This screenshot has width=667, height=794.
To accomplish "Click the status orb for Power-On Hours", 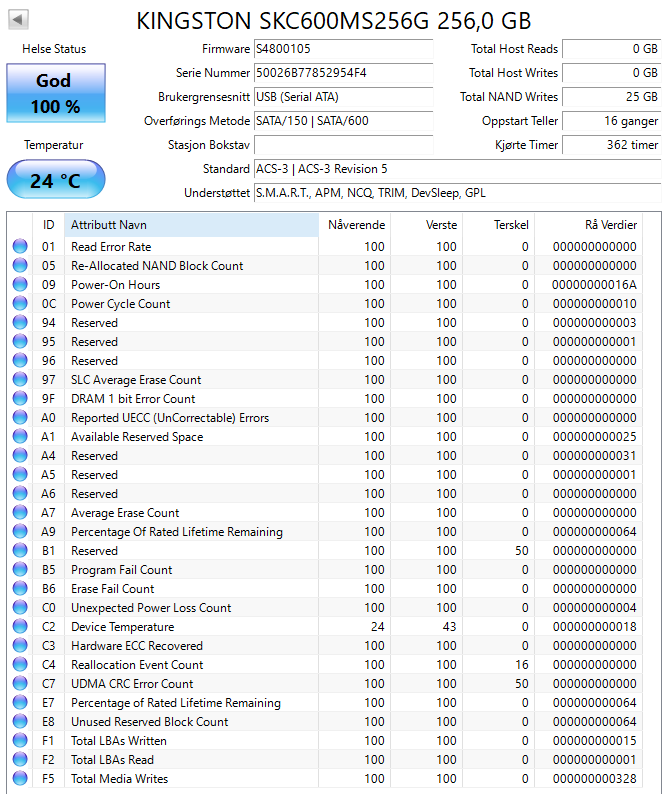I will coord(20,284).
